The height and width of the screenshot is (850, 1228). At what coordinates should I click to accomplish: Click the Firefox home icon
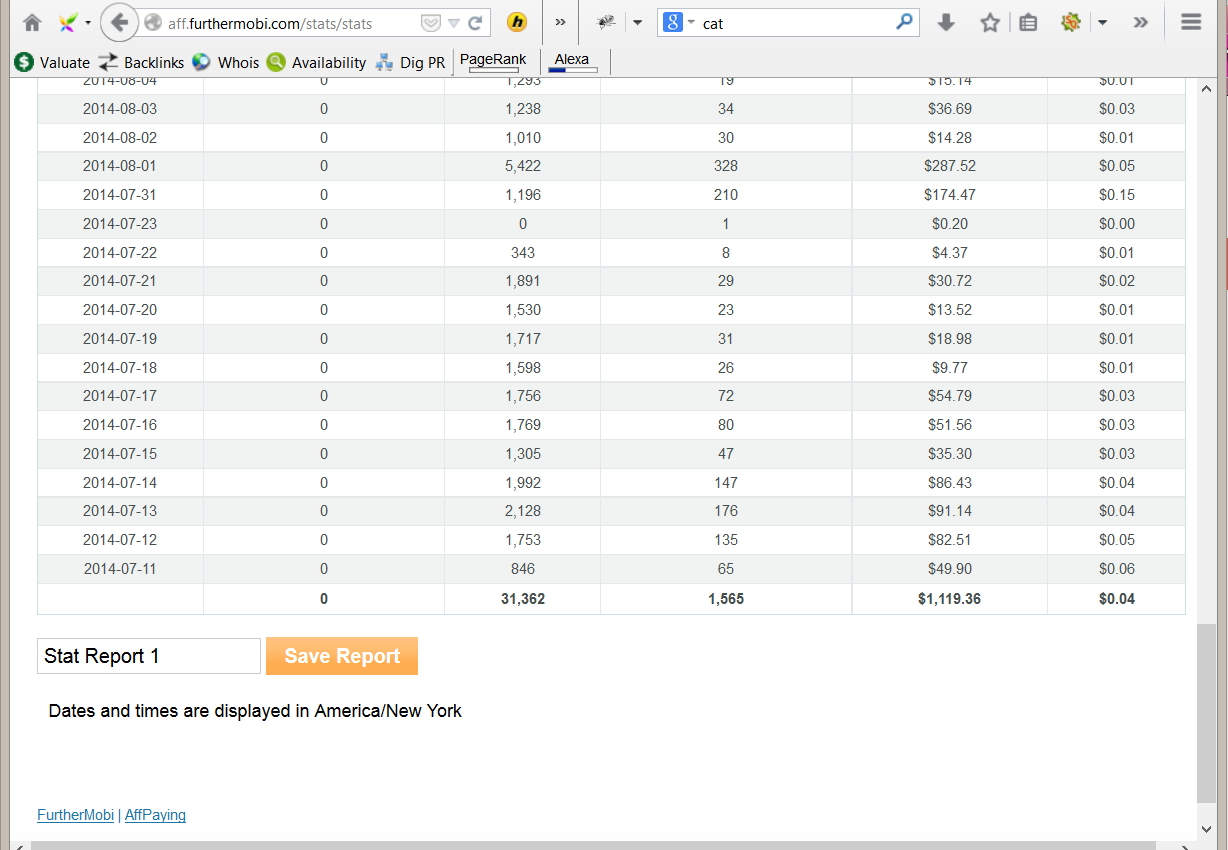pyautogui.click(x=32, y=23)
